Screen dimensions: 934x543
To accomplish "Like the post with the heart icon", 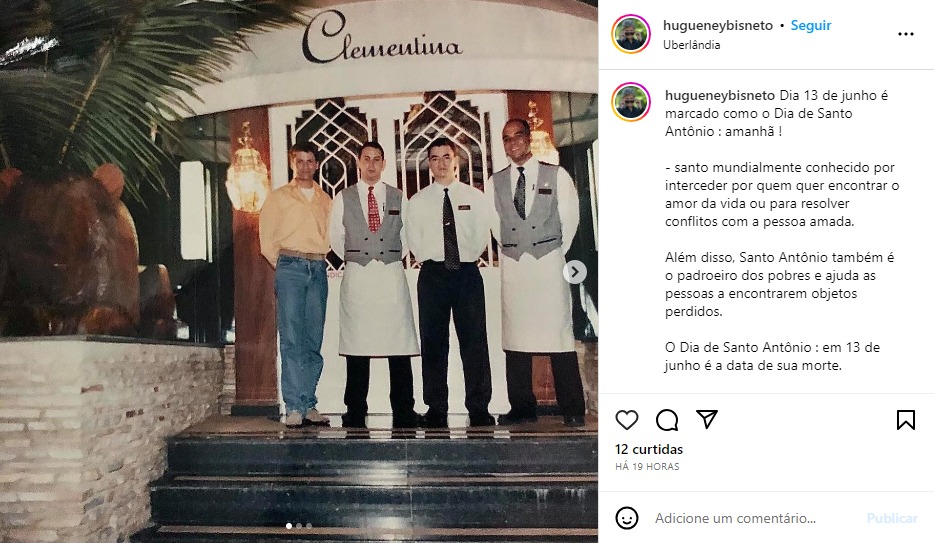I will point(627,420).
